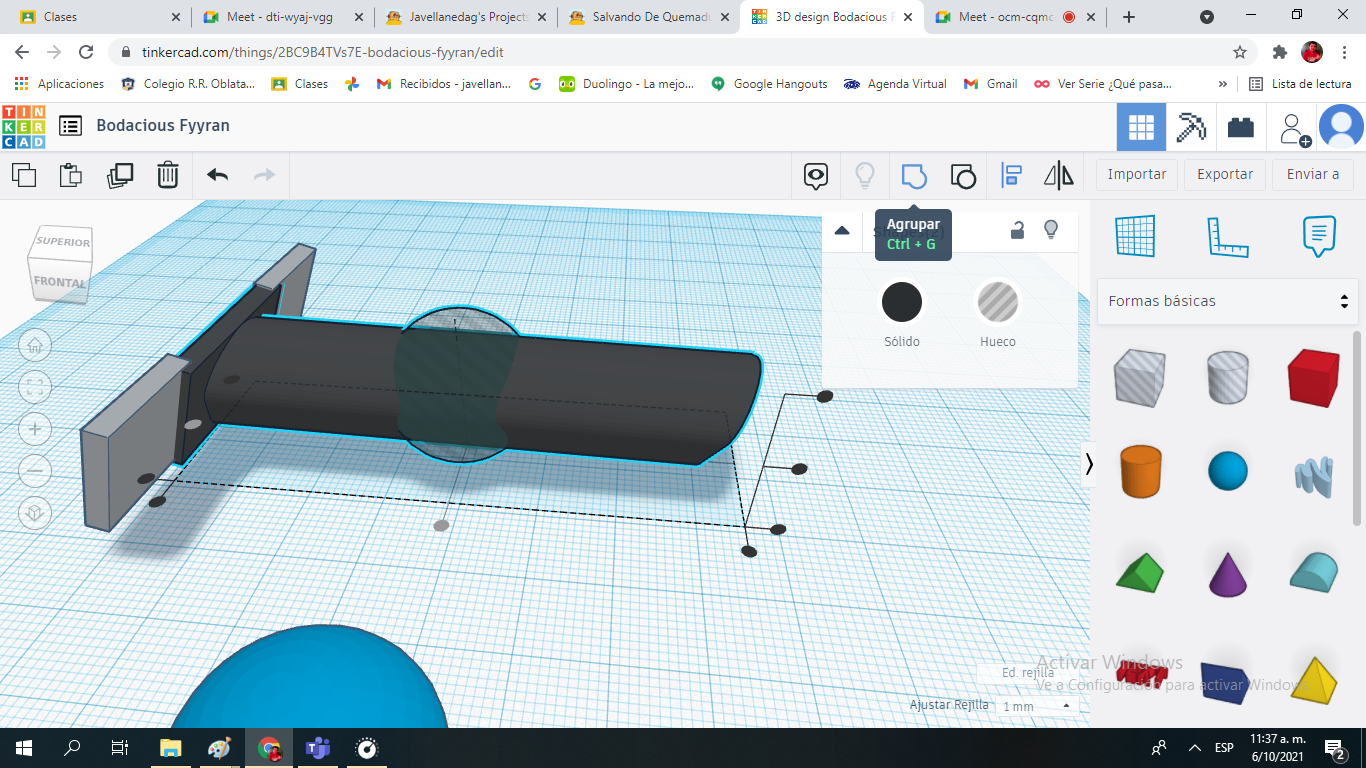Open the Formas básicas shapes dropdown
The height and width of the screenshot is (768, 1366).
coord(1228,301)
